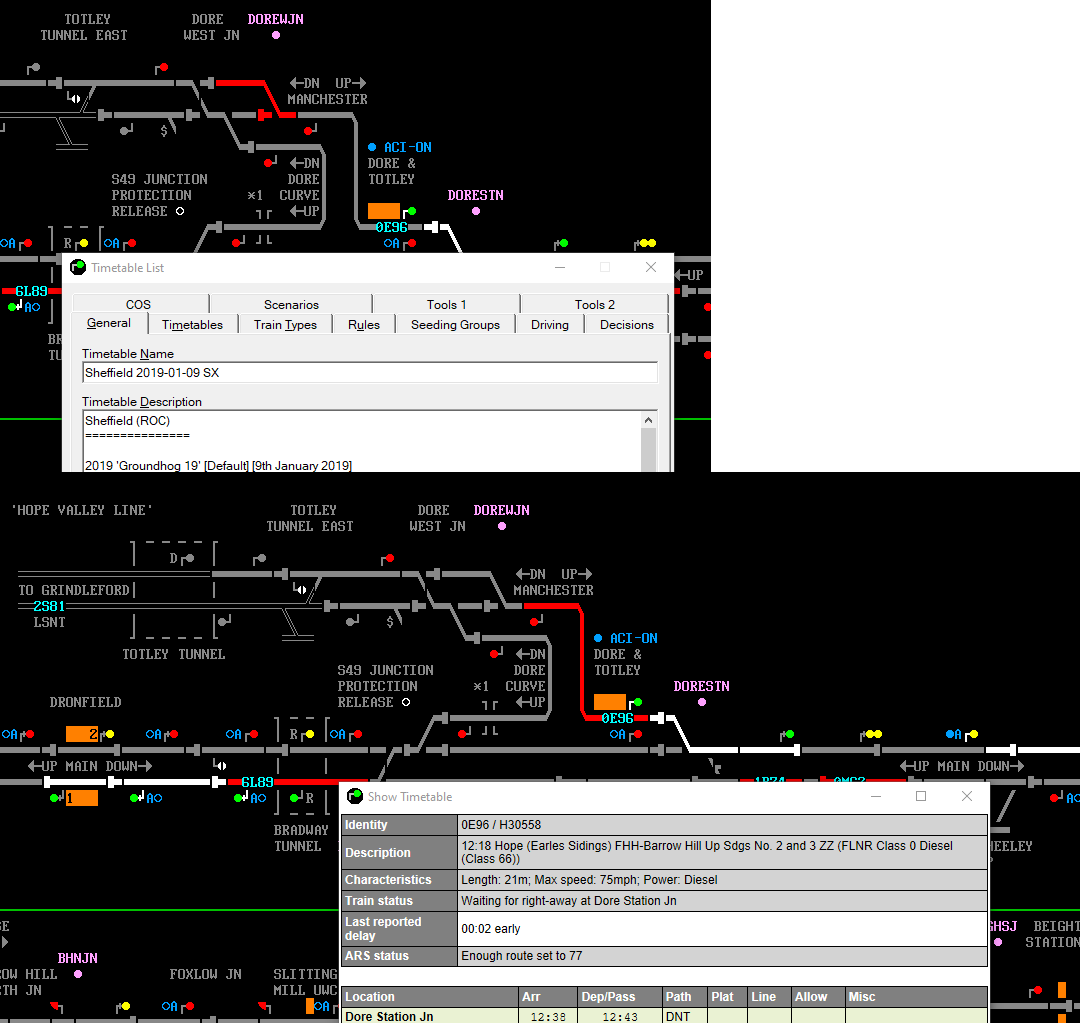Go to the Train Types tab
1080x1023 pixels.
click(285, 324)
